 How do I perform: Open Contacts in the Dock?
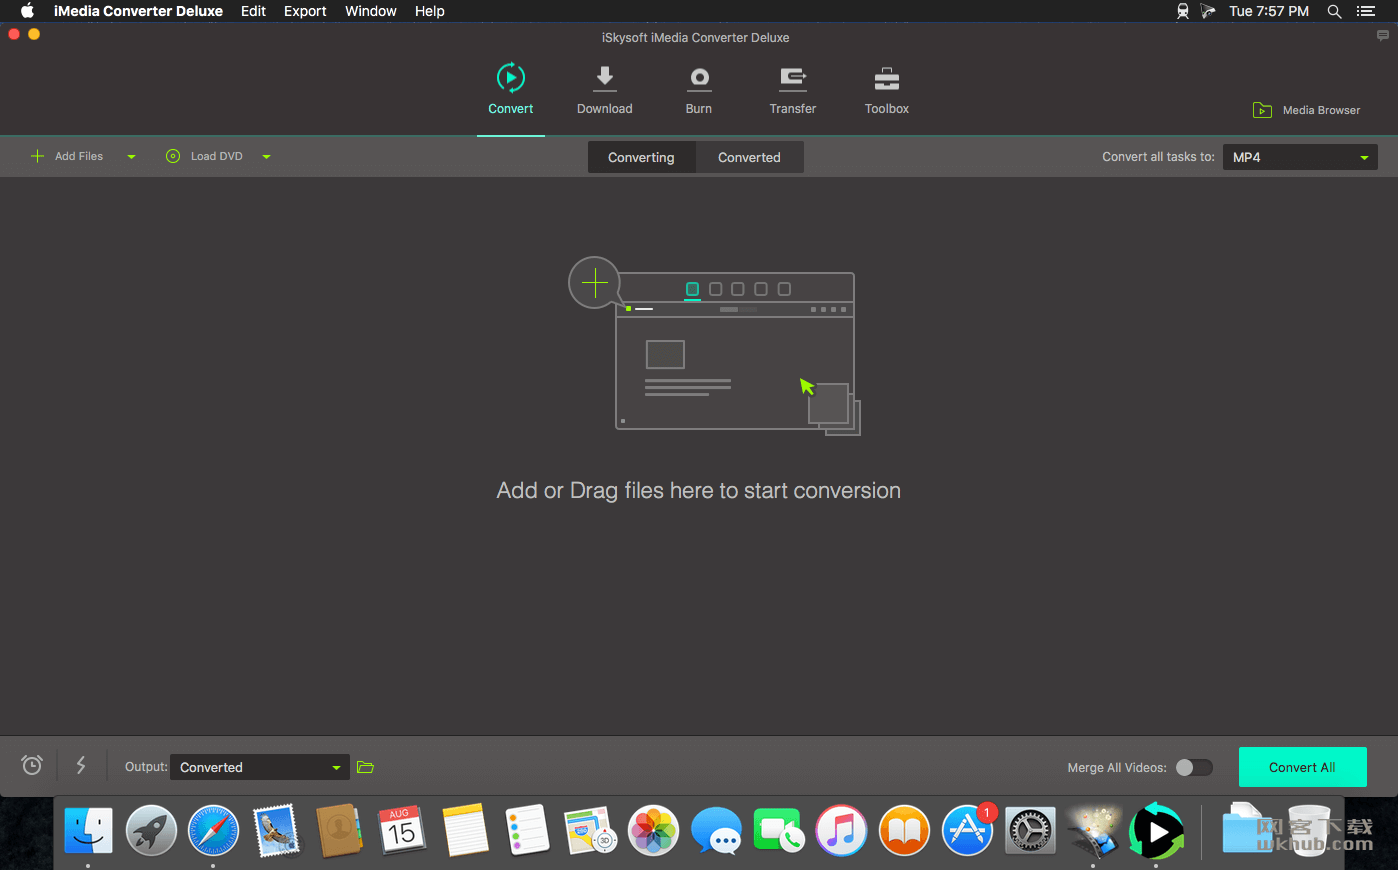click(339, 831)
